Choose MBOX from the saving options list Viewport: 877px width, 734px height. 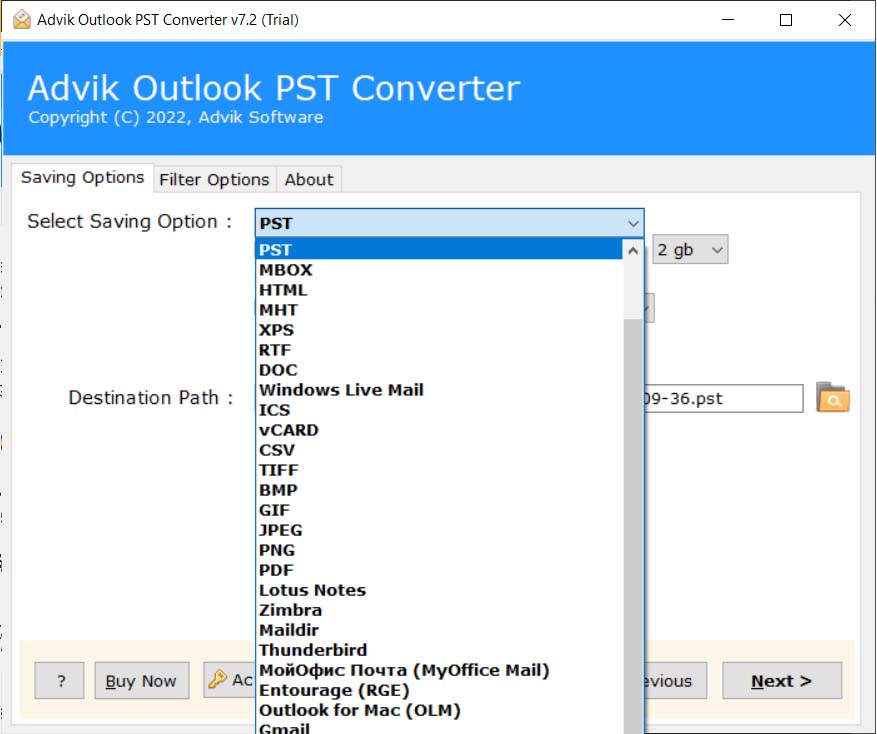click(439, 270)
